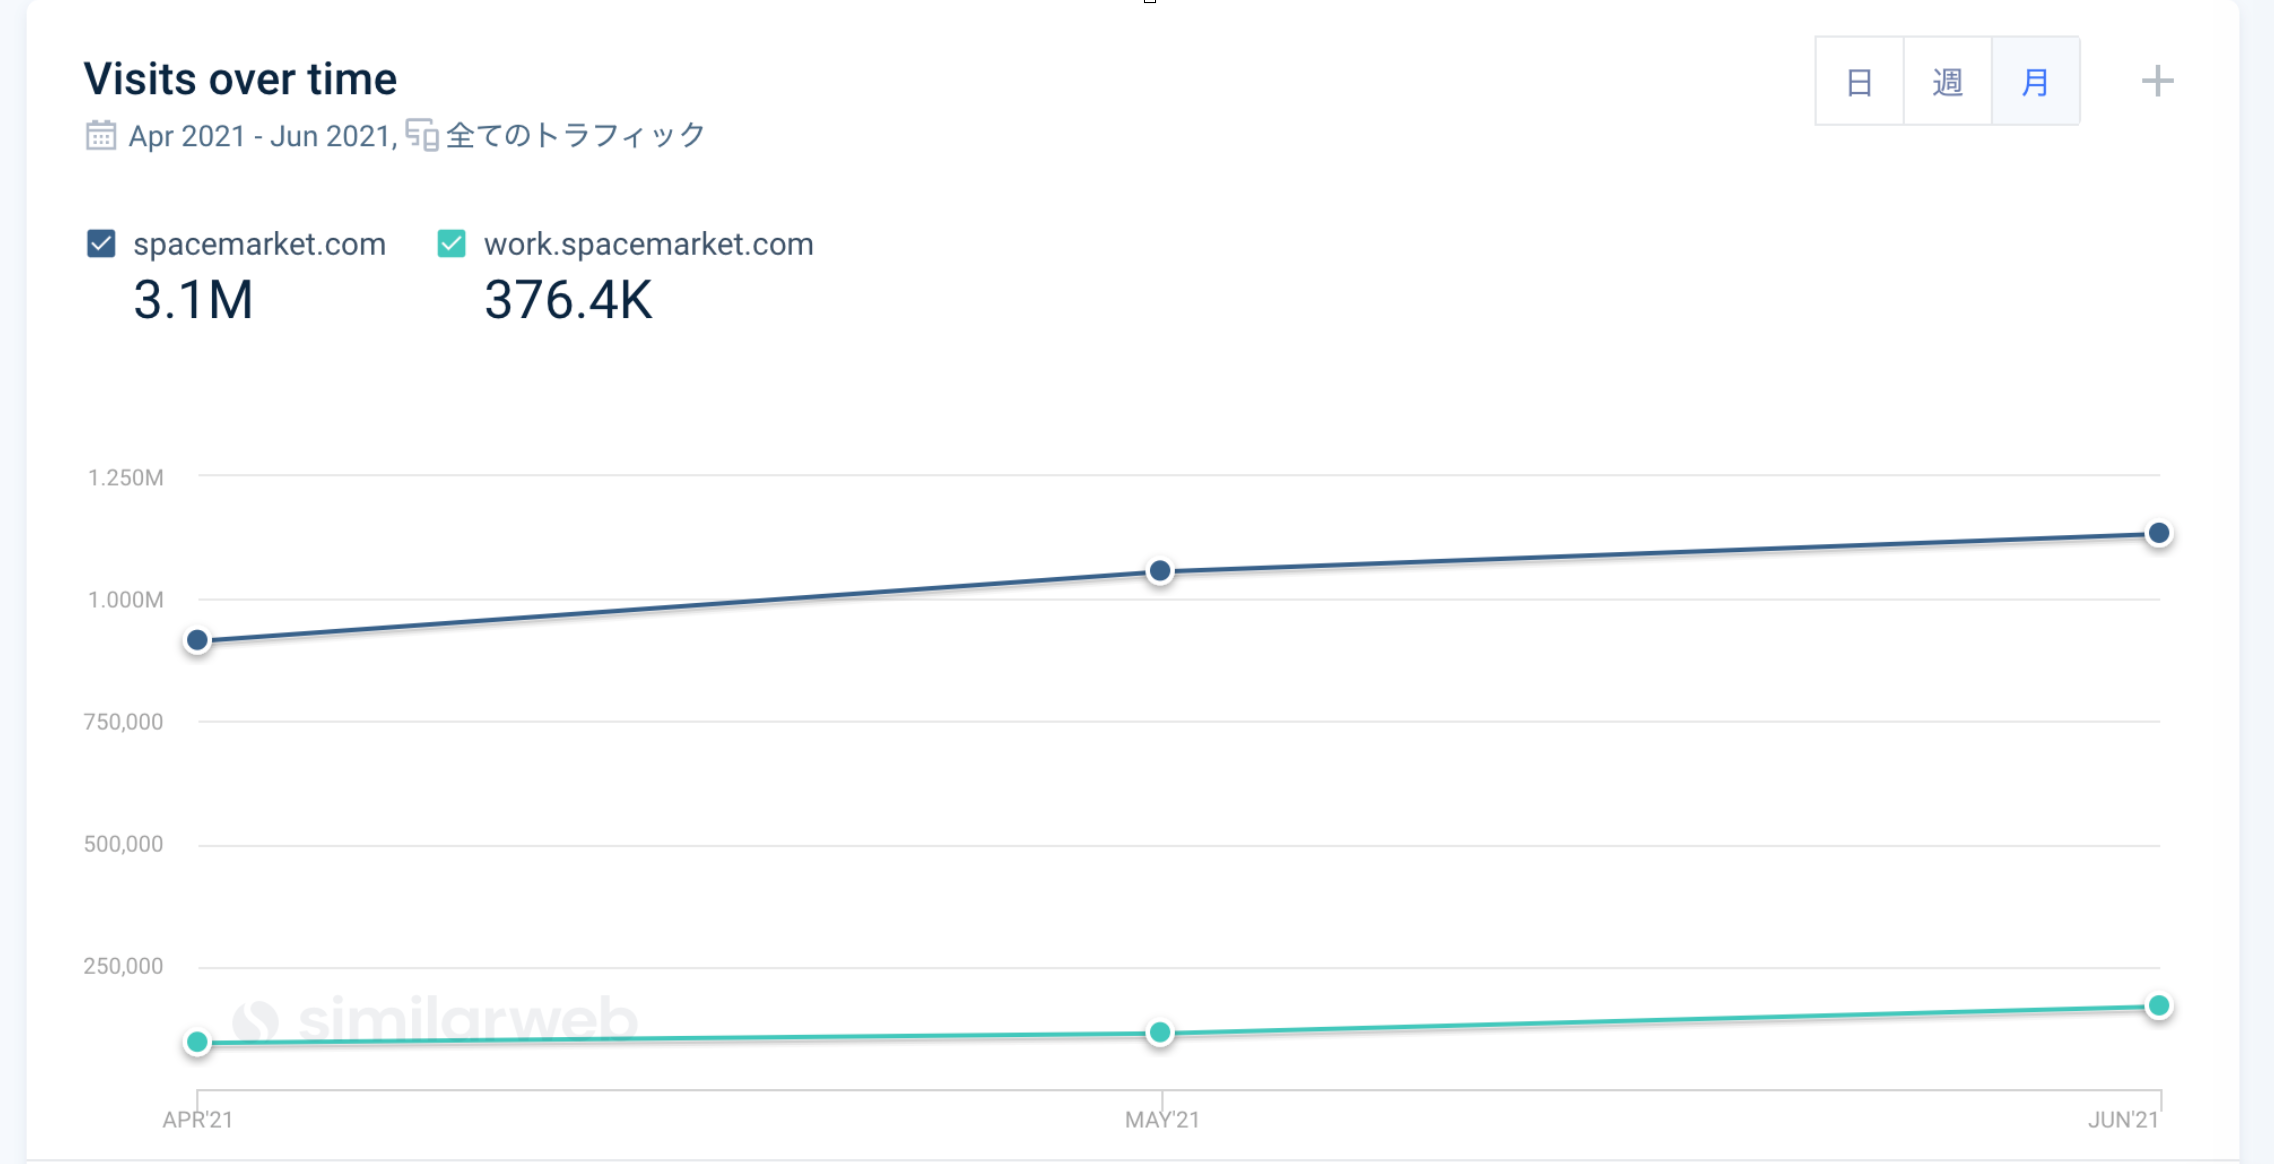Click the Apr 2021 - Jun 2021 date range
2274x1164 pixels.
pyautogui.click(x=260, y=136)
